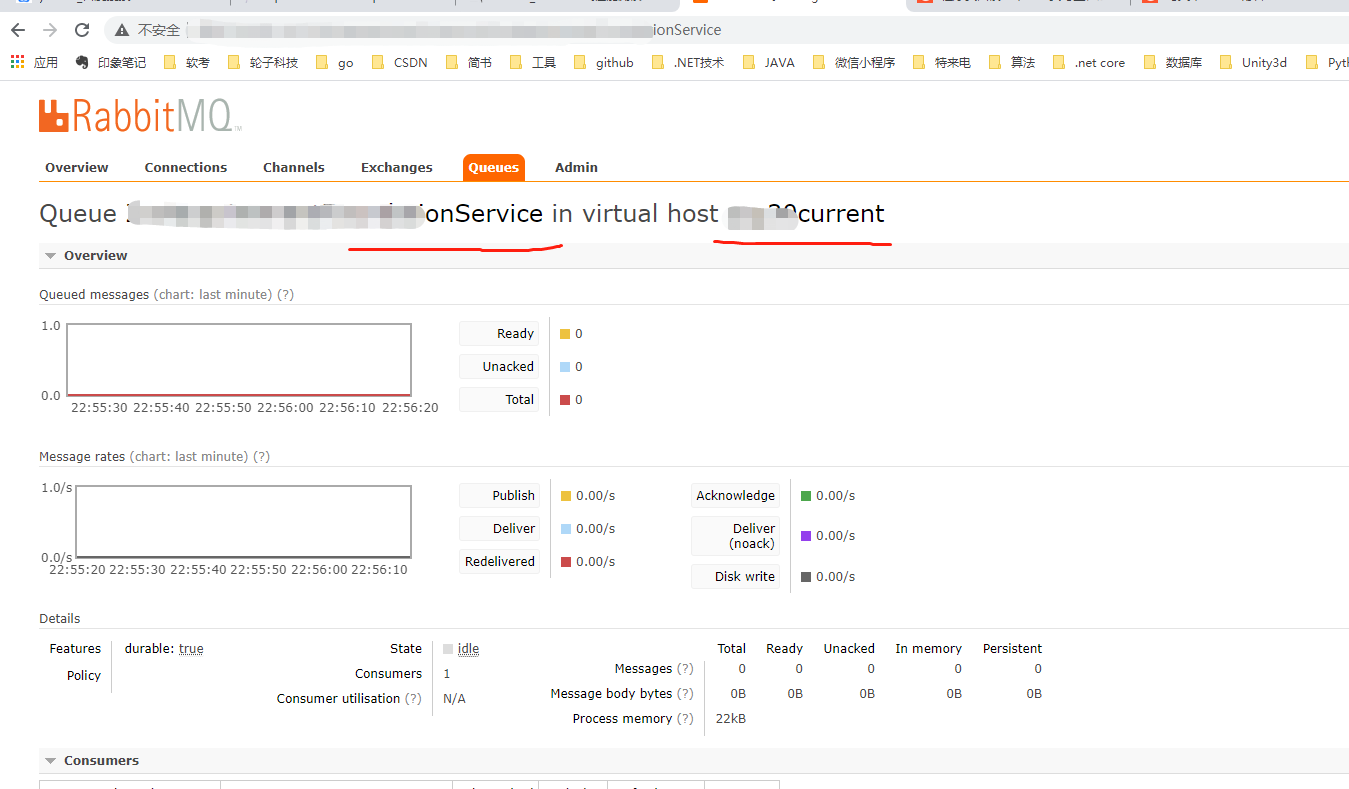
Task: Open the Unity3d bookmark folder
Action: click(1255, 62)
